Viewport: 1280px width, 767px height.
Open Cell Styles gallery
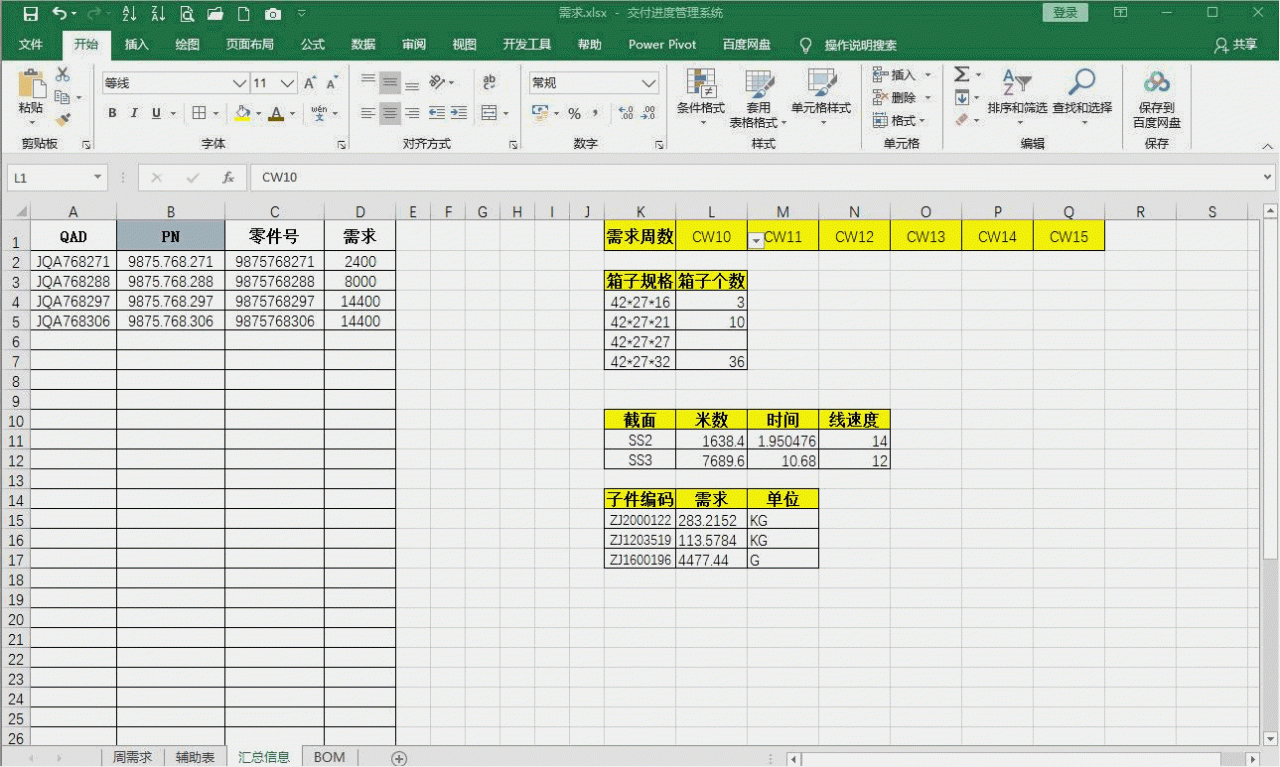821,97
